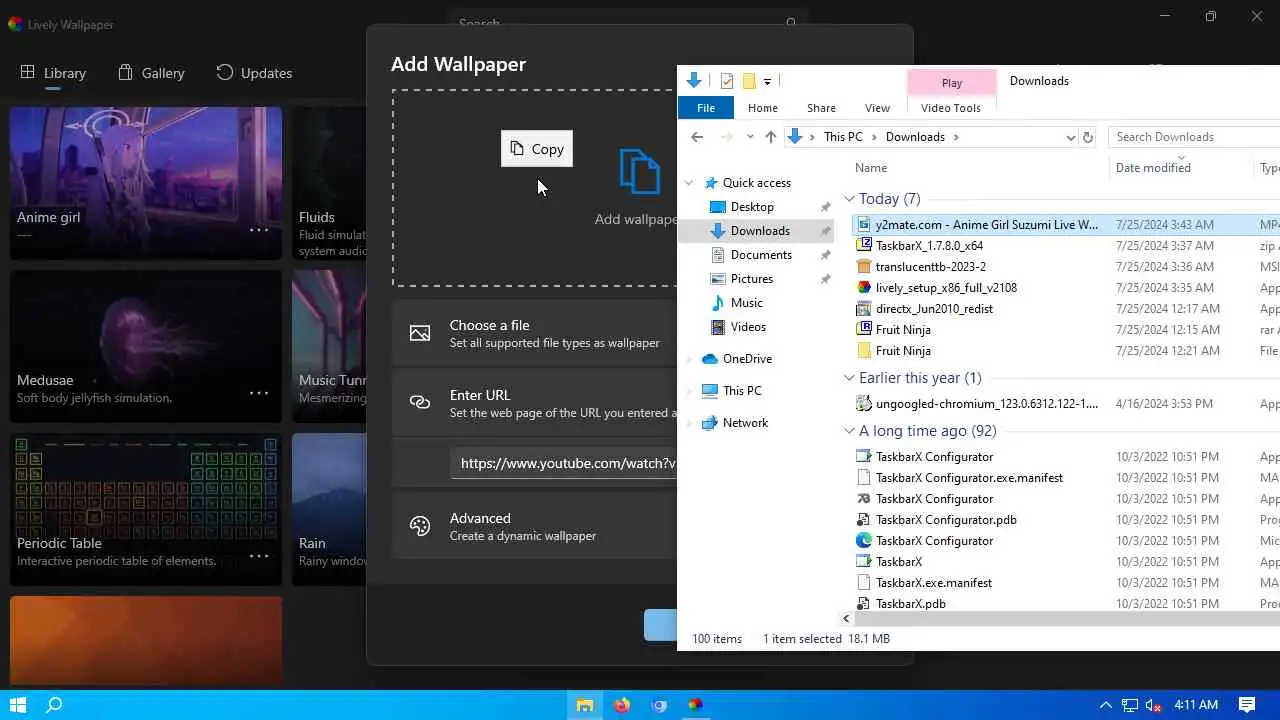Screen dimensions: 1280x720
Task: Open the Updates tab in Lively Wallpaper
Action: (x=254, y=73)
